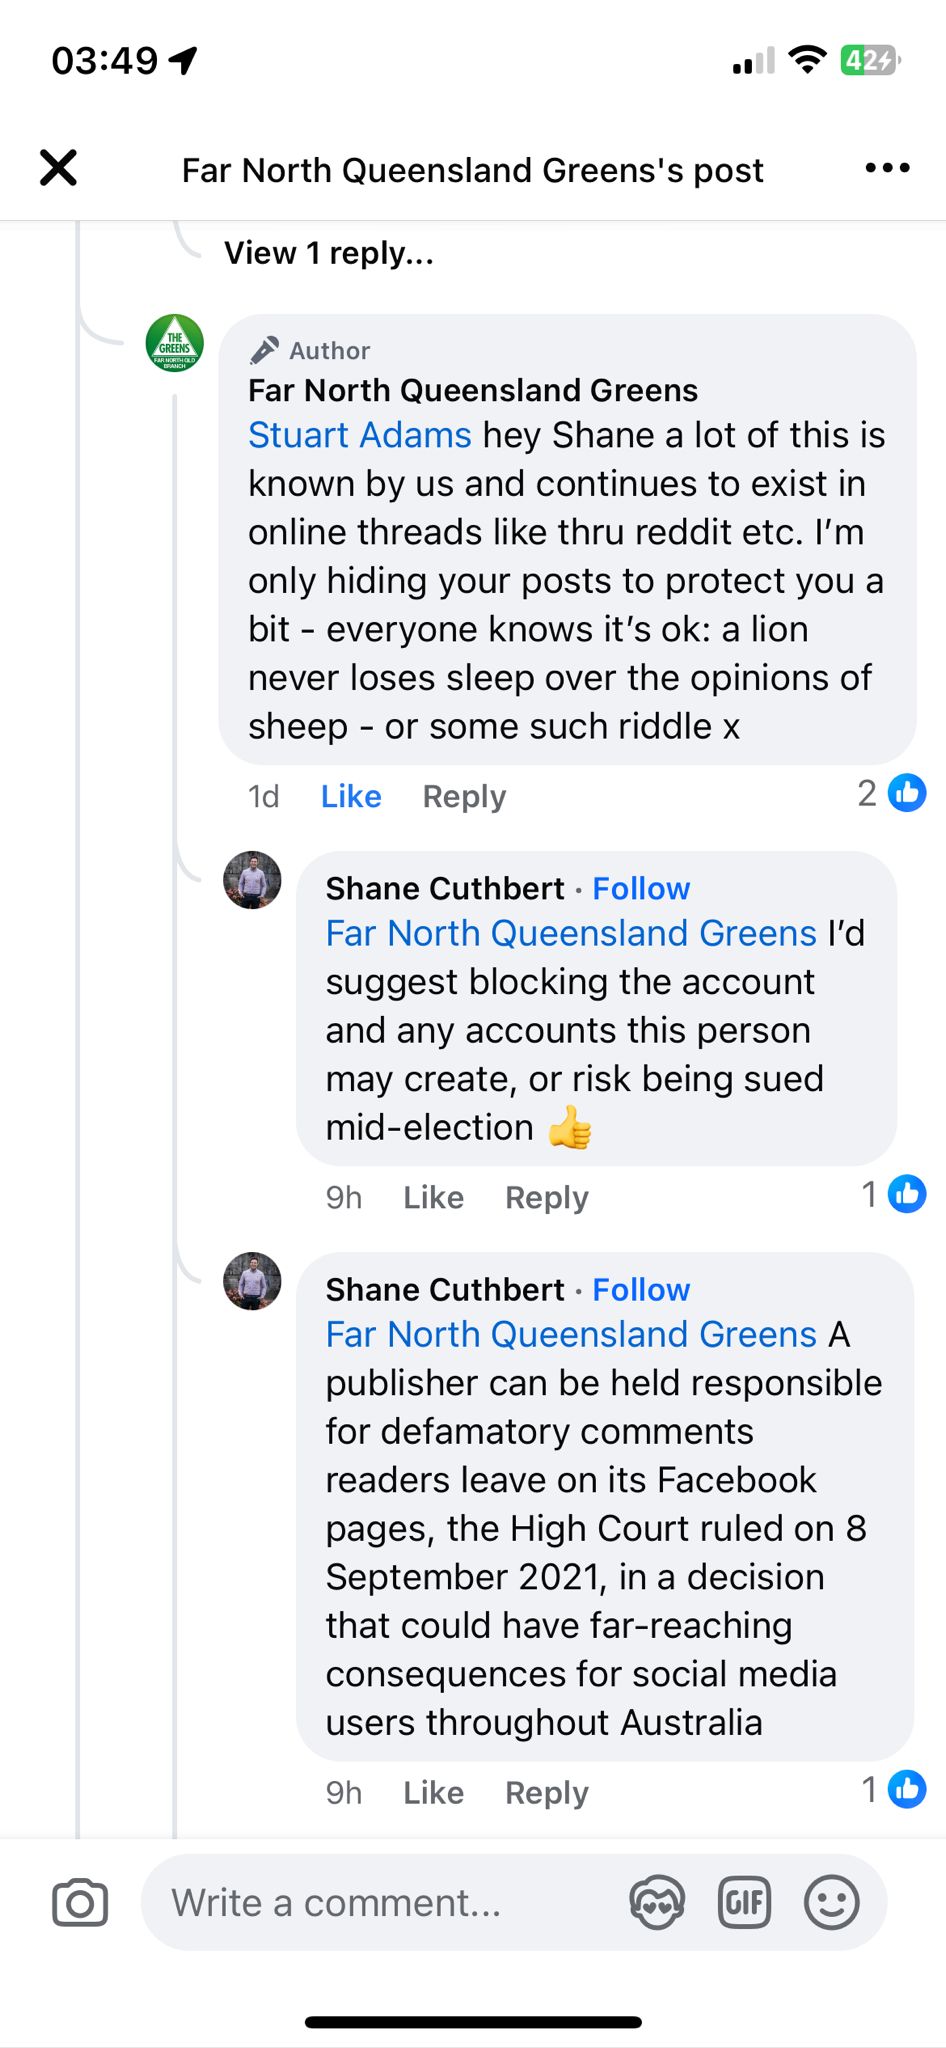Tap the camera icon to attach photo
Image resolution: width=946 pixels, height=2048 pixels.
coord(80,1902)
